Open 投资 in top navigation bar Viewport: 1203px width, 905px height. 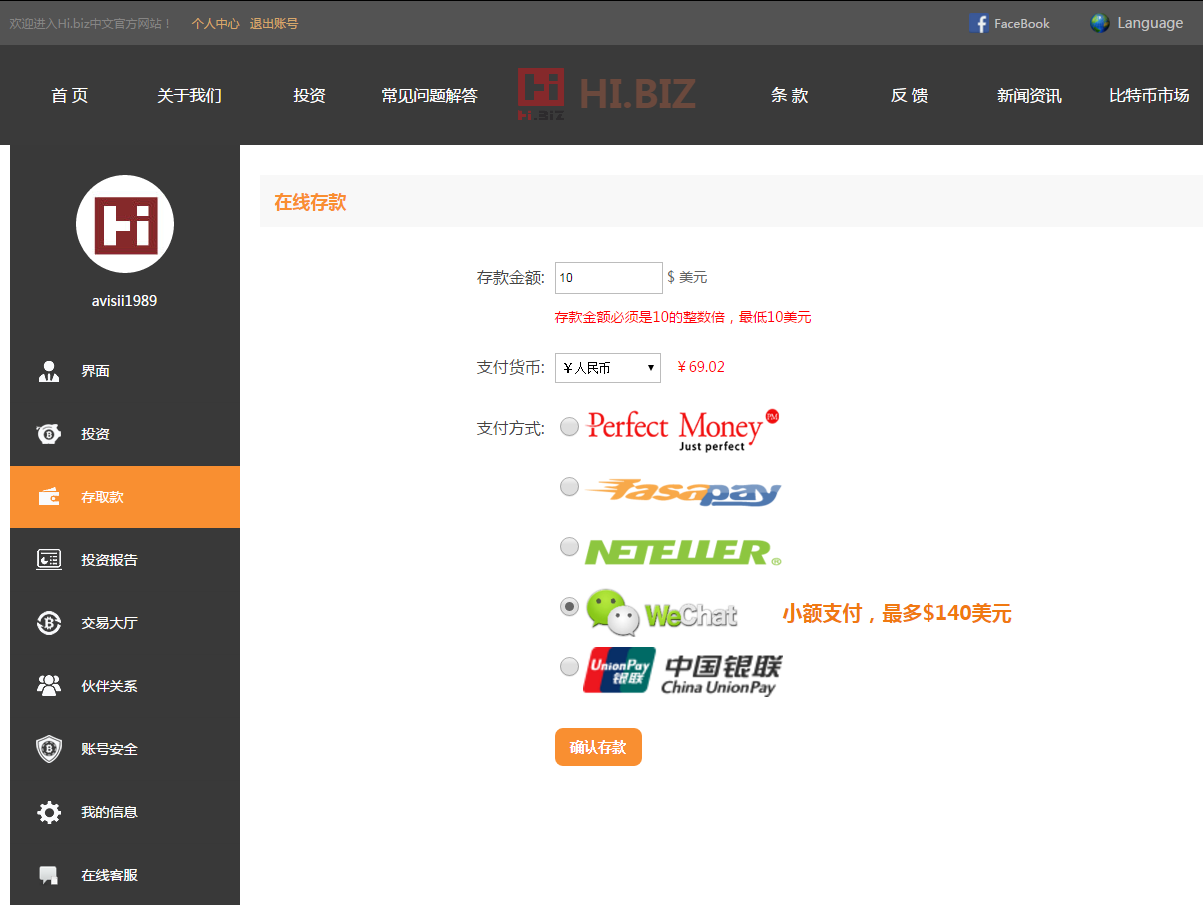309,95
